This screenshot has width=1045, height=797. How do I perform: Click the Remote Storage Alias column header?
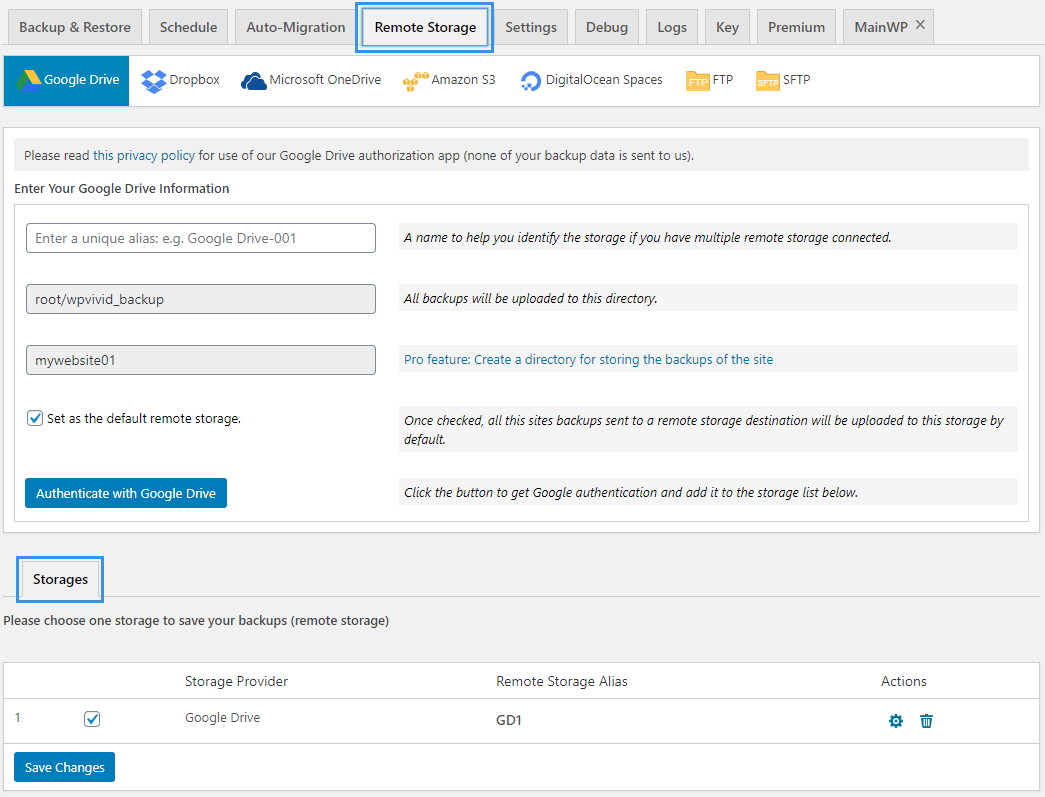562,681
